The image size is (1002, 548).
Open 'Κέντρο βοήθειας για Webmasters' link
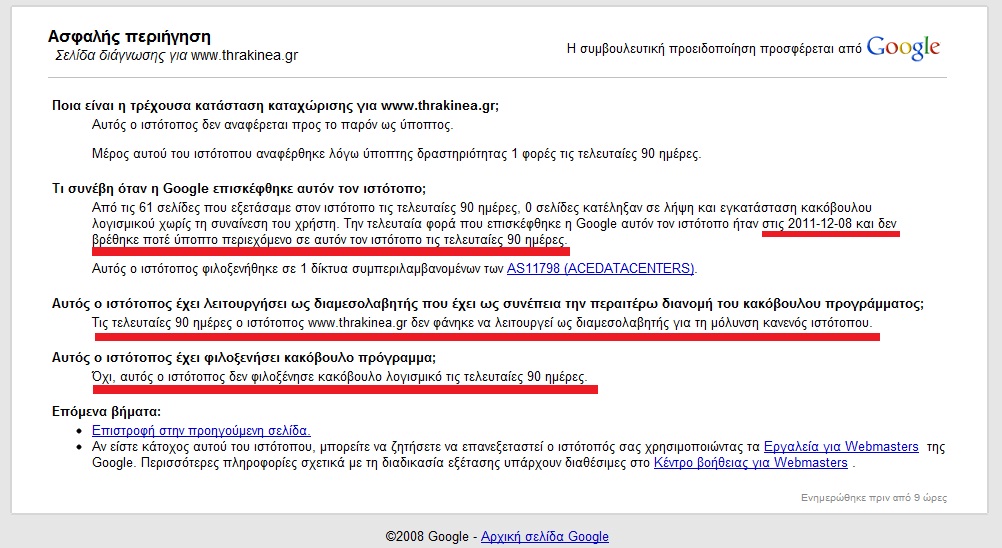click(x=751, y=462)
